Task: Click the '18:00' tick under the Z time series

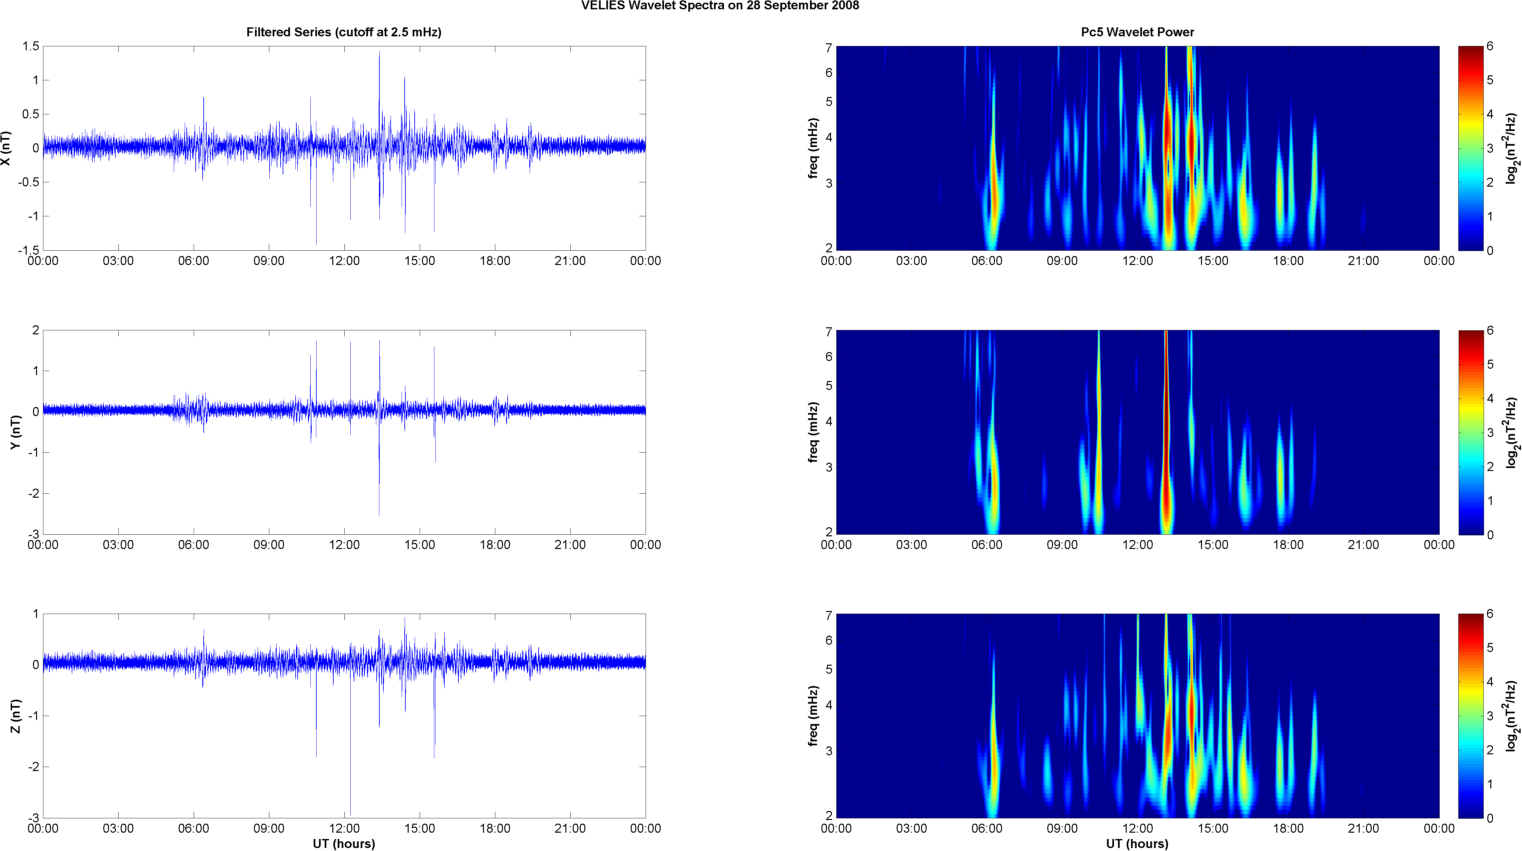Action: coord(495,828)
